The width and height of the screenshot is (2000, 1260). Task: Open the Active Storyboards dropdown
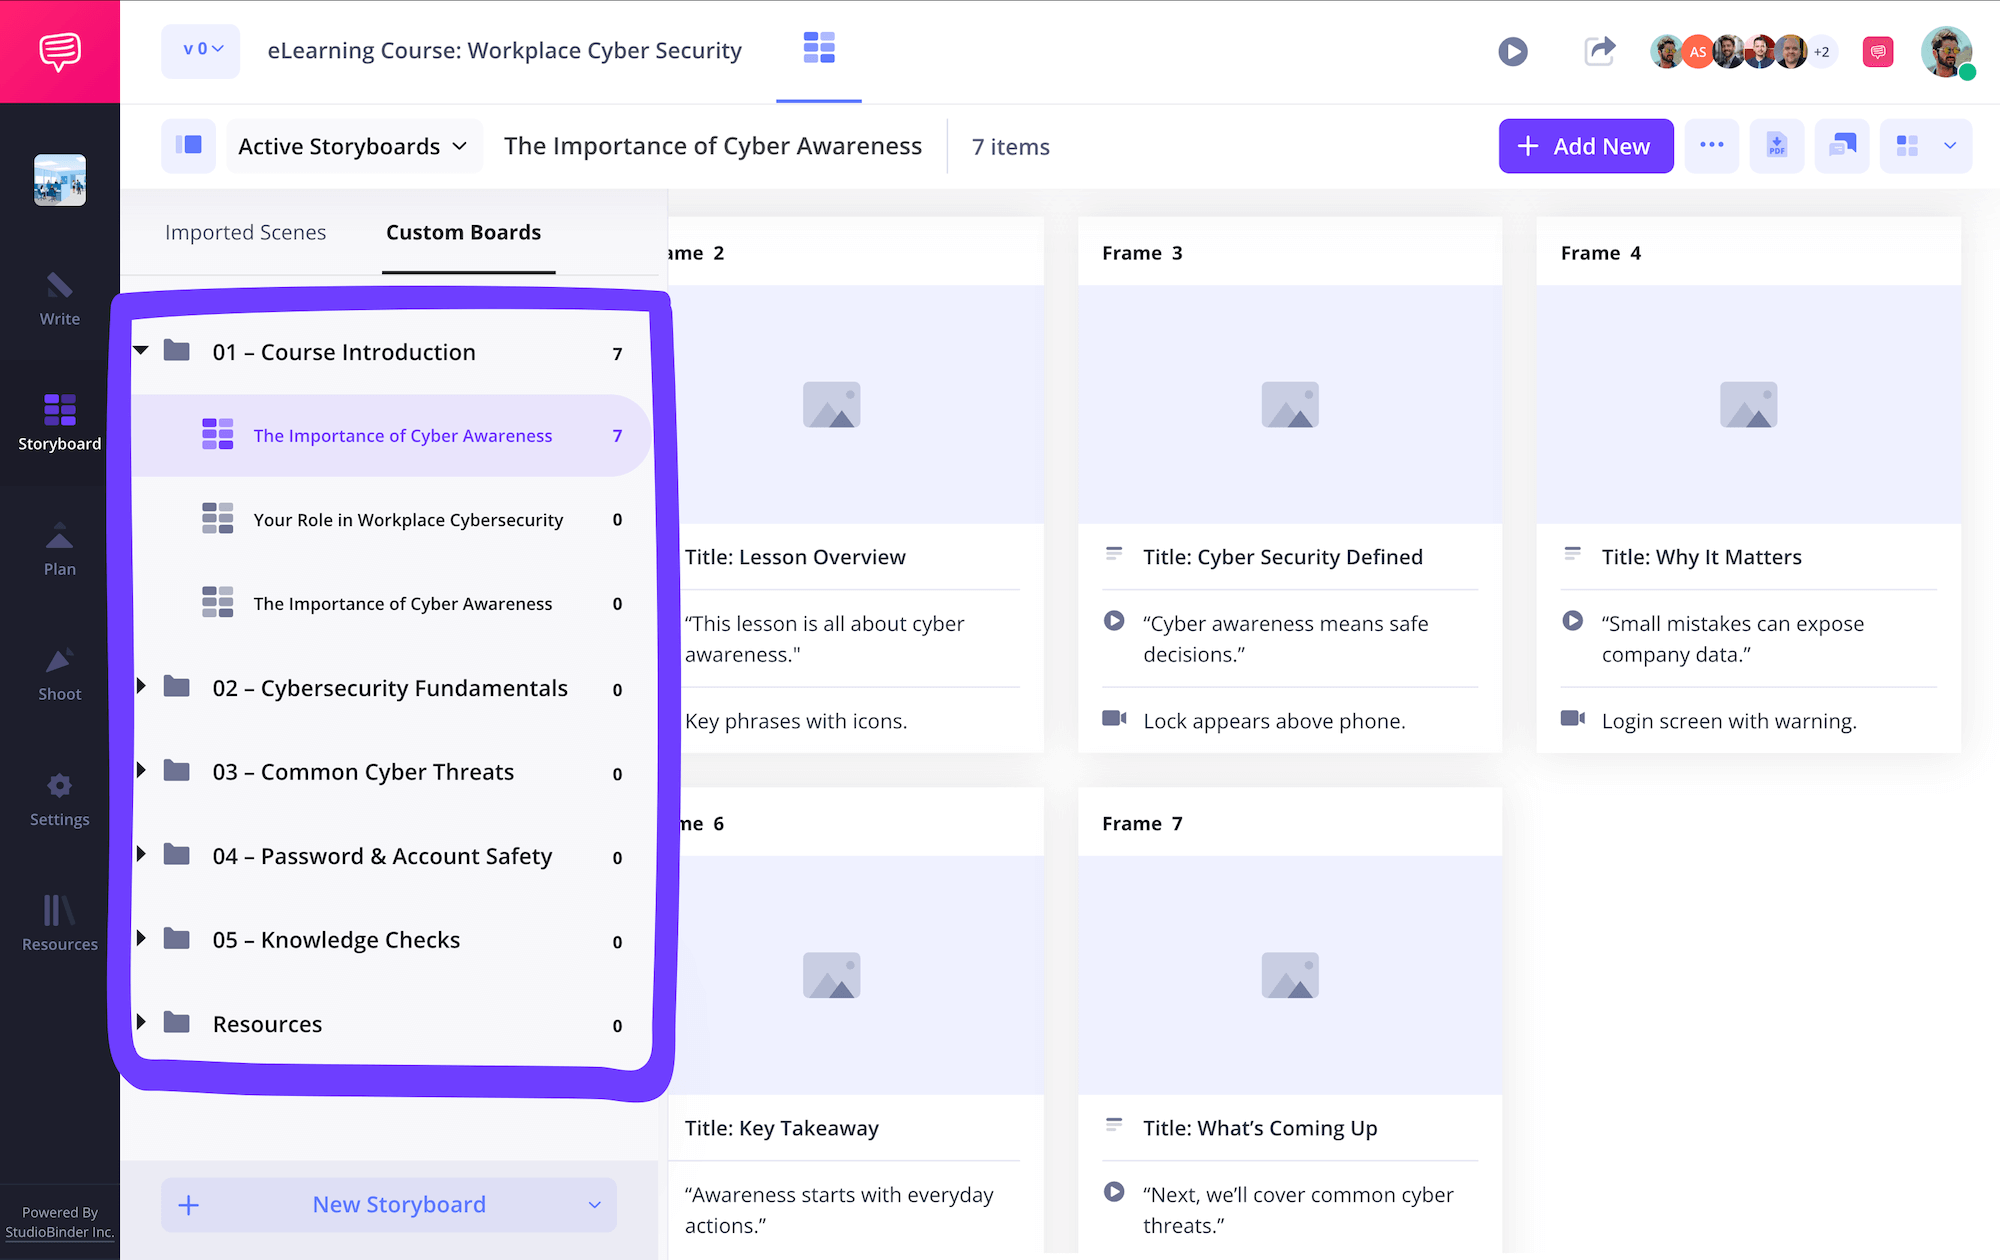[353, 146]
